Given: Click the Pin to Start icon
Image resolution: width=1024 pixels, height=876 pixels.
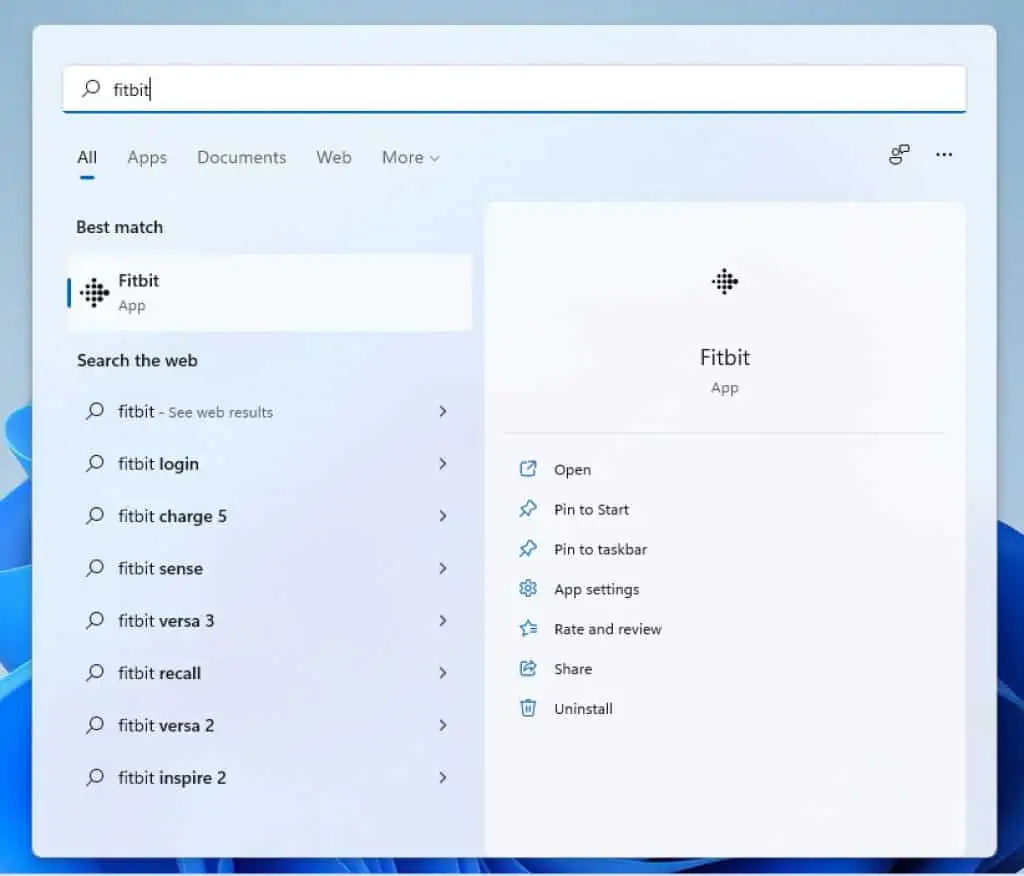Looking at the screenshot, I should pyautogui.click(x=529, y=509).
